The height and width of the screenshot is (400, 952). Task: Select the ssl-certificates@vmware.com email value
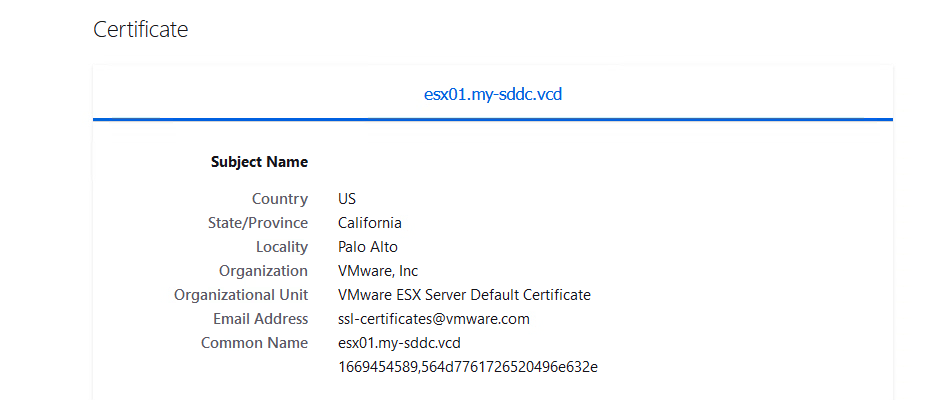point(434,319)
